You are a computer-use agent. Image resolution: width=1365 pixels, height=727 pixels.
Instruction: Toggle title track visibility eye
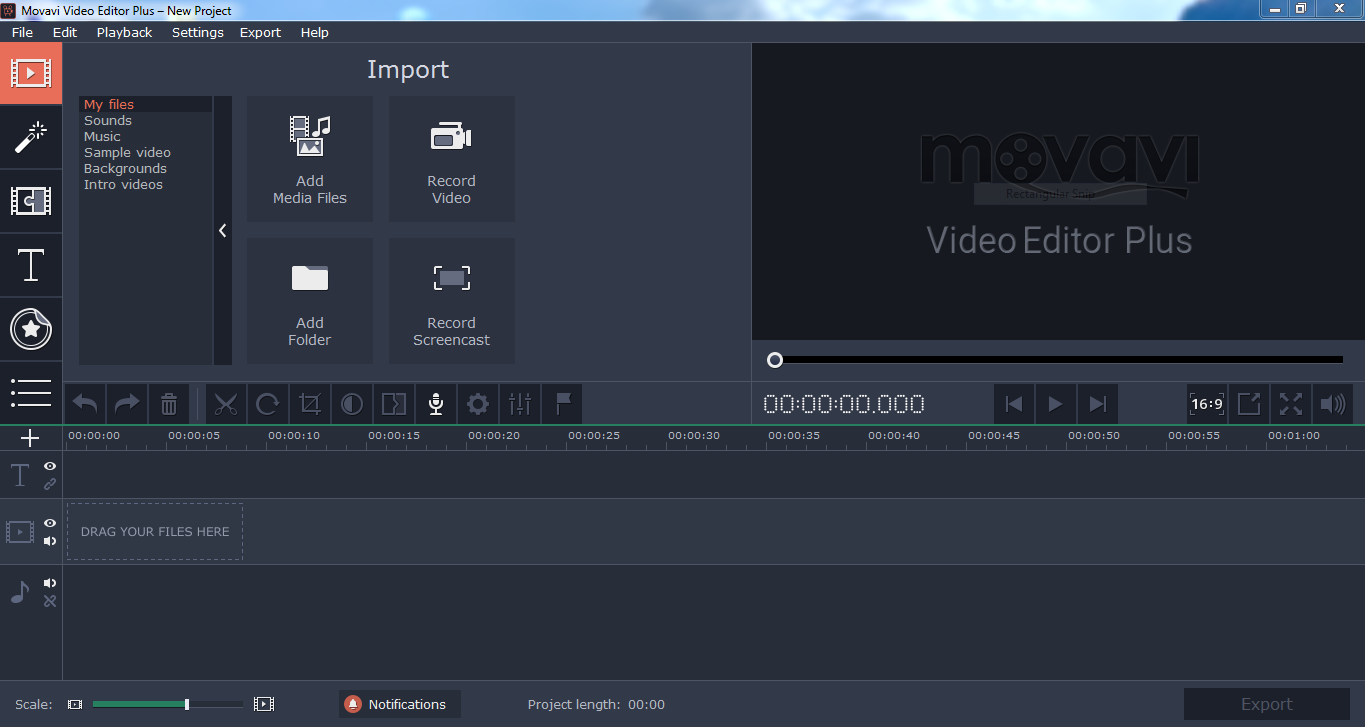pyautogui.click(x=50, y=466)
